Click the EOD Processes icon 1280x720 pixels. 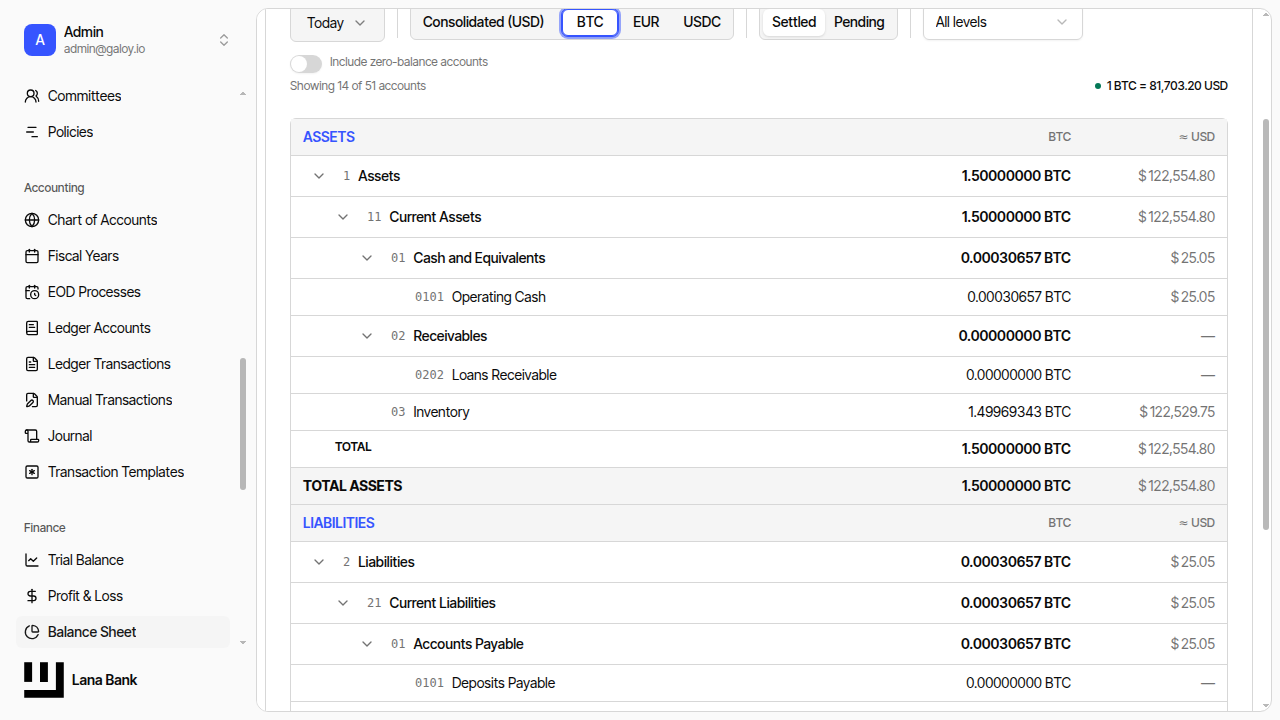pos(32,292)
